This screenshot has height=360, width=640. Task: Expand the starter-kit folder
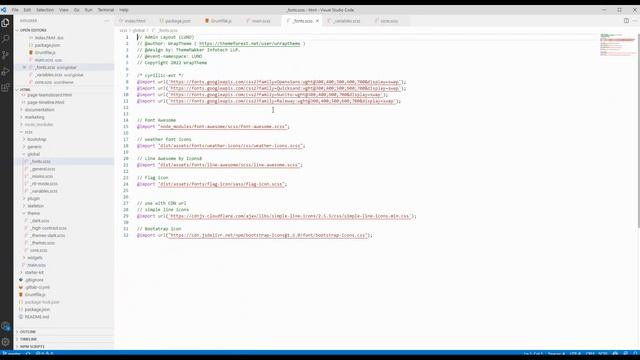point(34,272)
